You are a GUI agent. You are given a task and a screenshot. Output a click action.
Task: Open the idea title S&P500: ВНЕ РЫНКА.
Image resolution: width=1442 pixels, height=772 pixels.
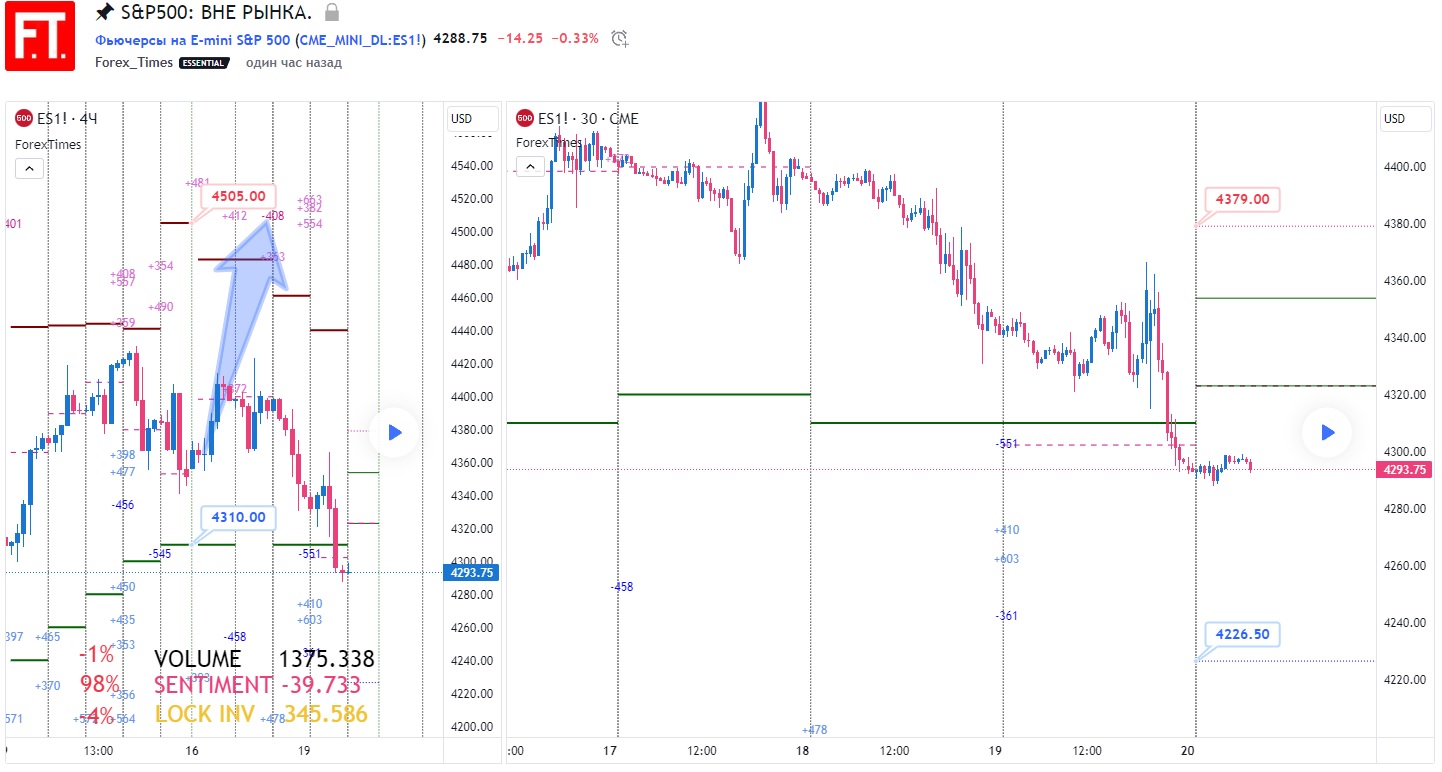(216, 13)
